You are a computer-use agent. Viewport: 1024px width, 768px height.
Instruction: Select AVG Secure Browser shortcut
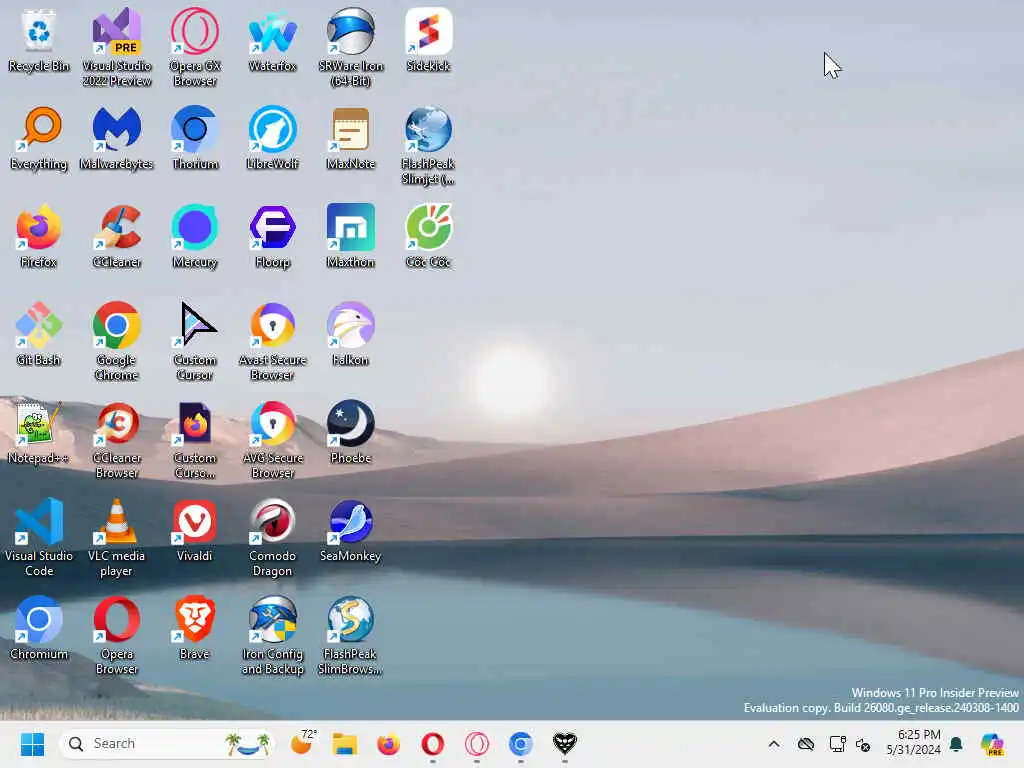point(272,439)
